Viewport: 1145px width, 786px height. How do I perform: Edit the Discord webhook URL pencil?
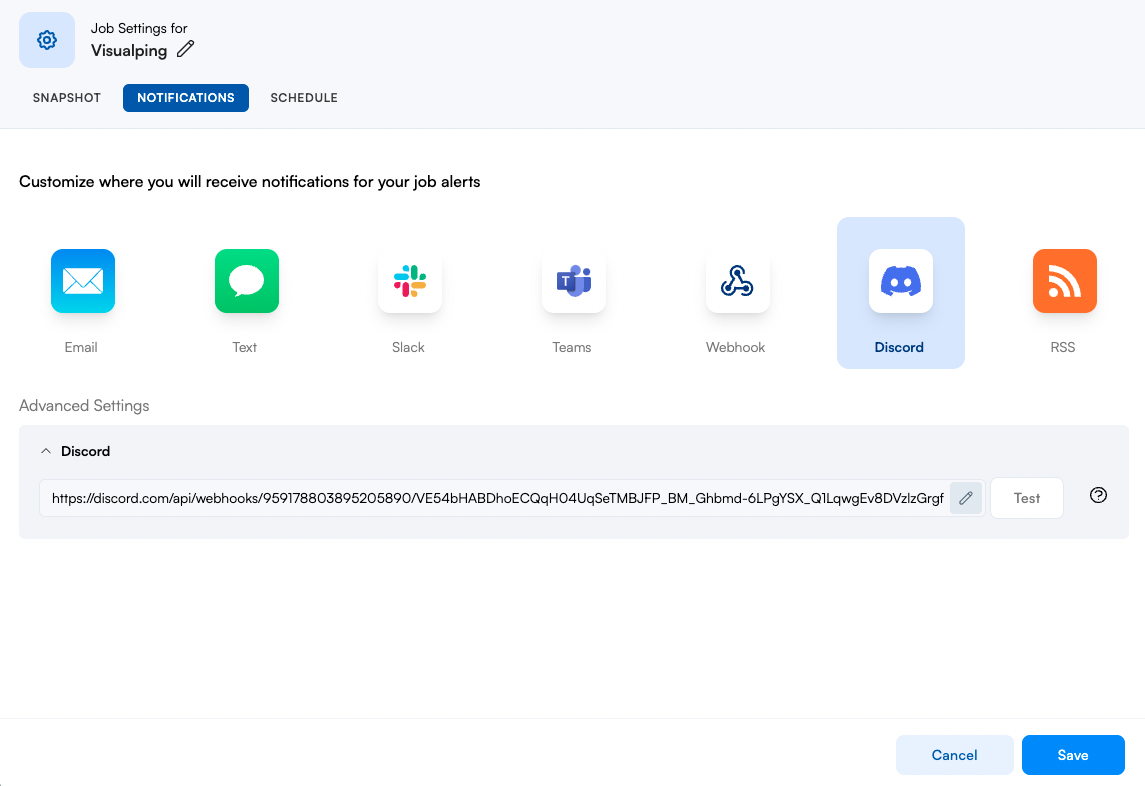click(x=965, y=498)
